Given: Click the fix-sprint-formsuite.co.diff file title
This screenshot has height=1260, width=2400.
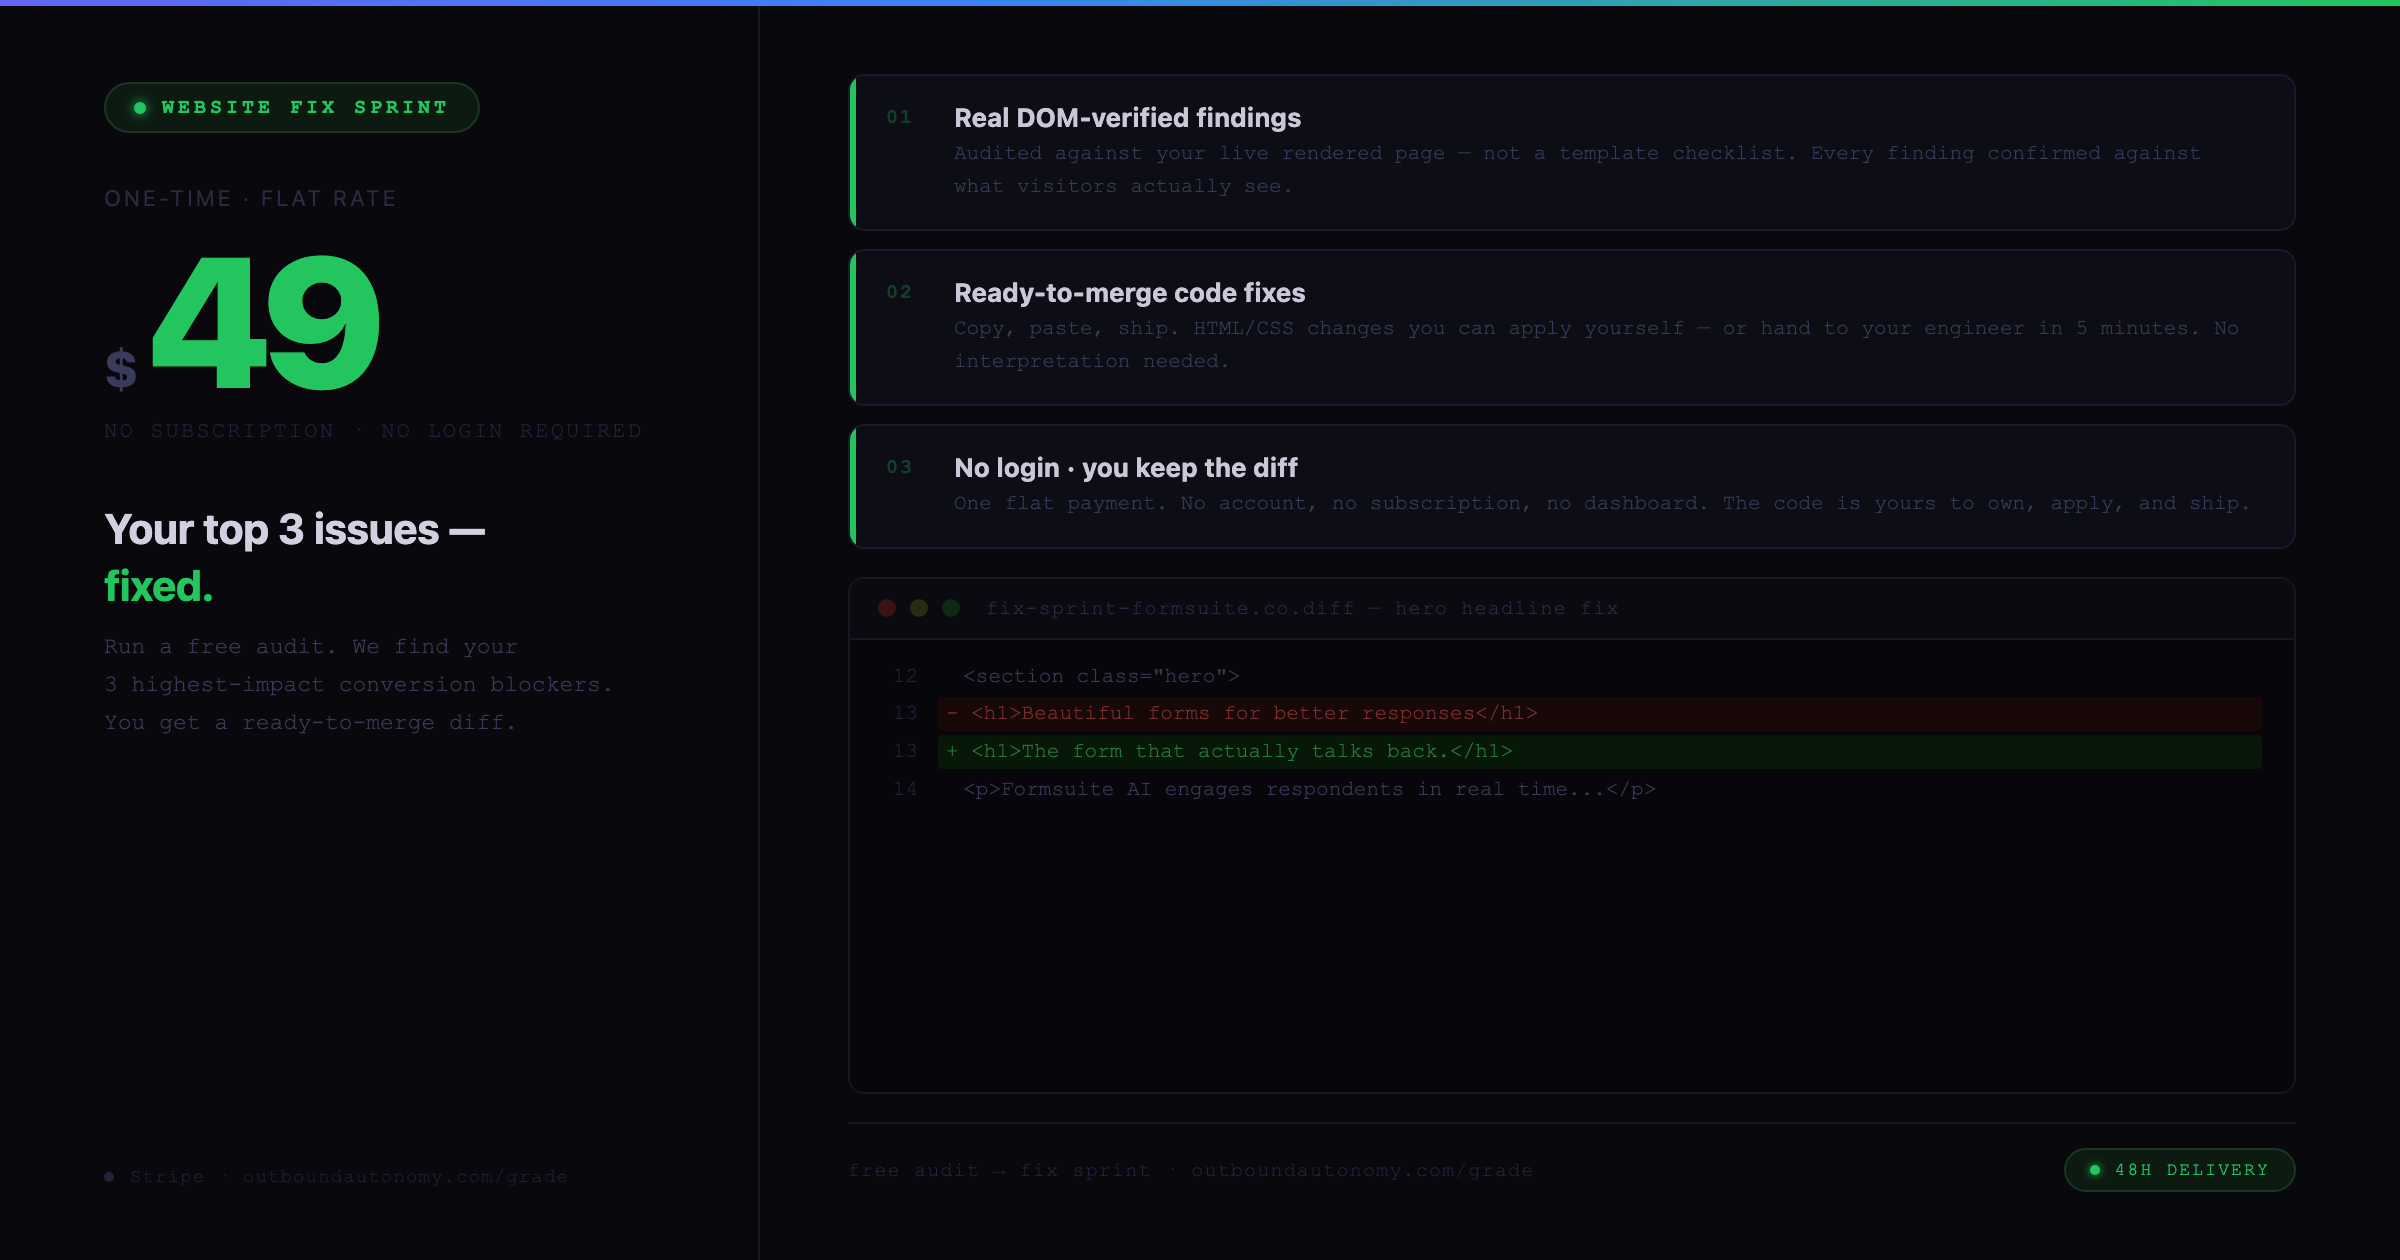Looking at the screenshot, I should (1302, 609).
